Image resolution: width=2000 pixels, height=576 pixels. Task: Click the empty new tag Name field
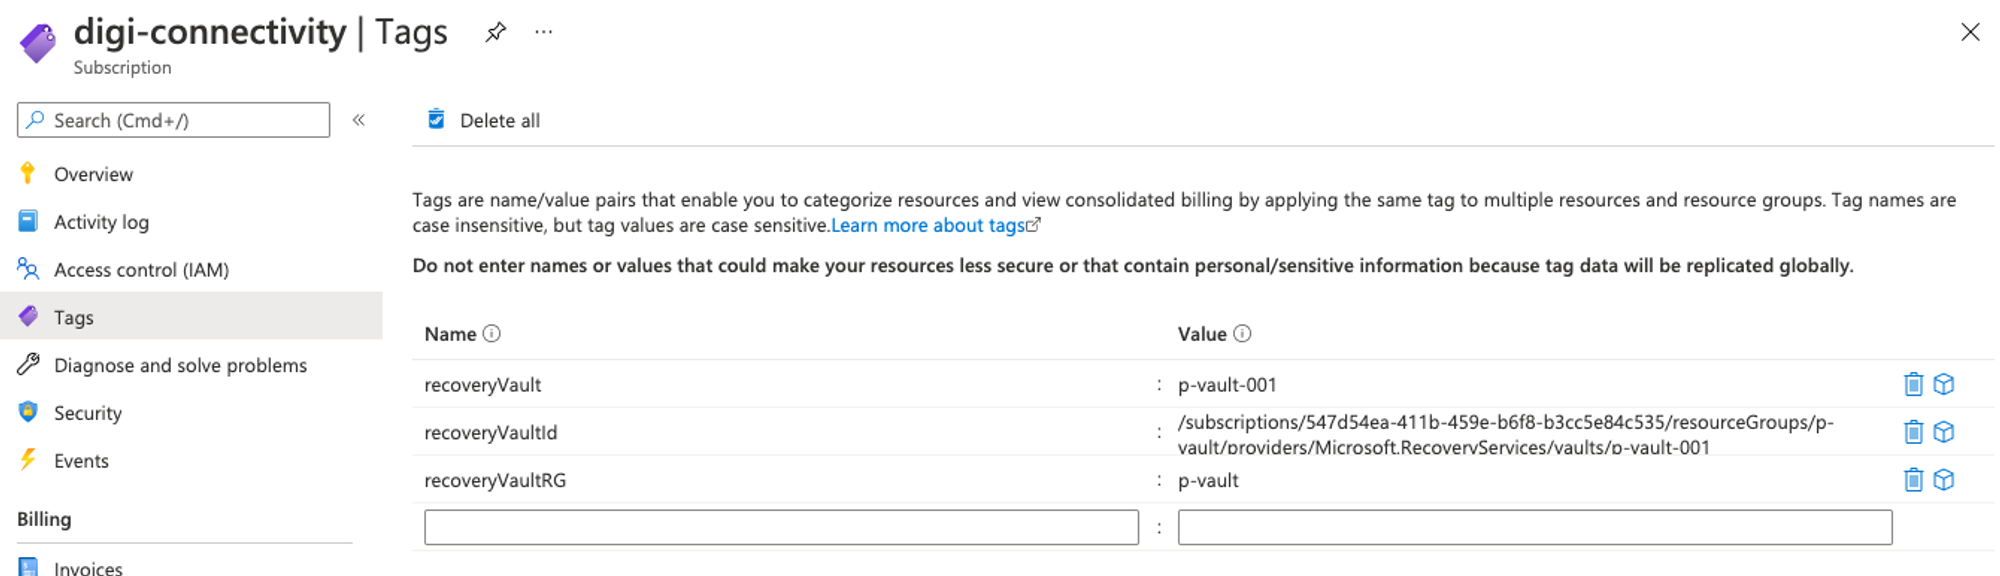pos(781,527)
